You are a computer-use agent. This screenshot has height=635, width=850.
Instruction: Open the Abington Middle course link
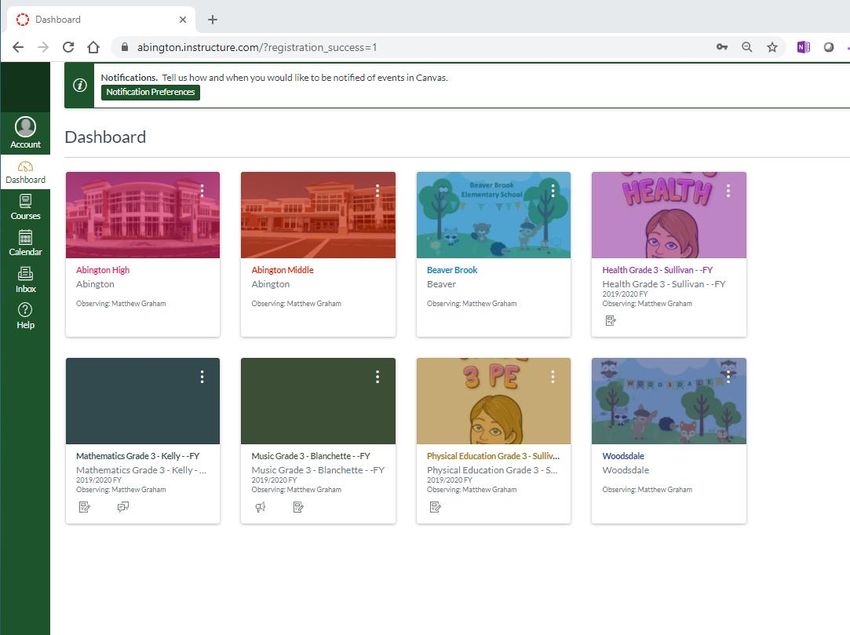coord(282,270)
